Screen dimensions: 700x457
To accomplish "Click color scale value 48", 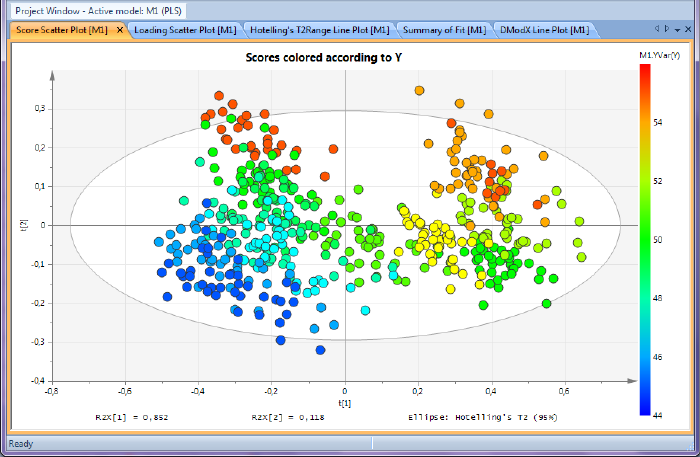I will [x=658, y=298].
